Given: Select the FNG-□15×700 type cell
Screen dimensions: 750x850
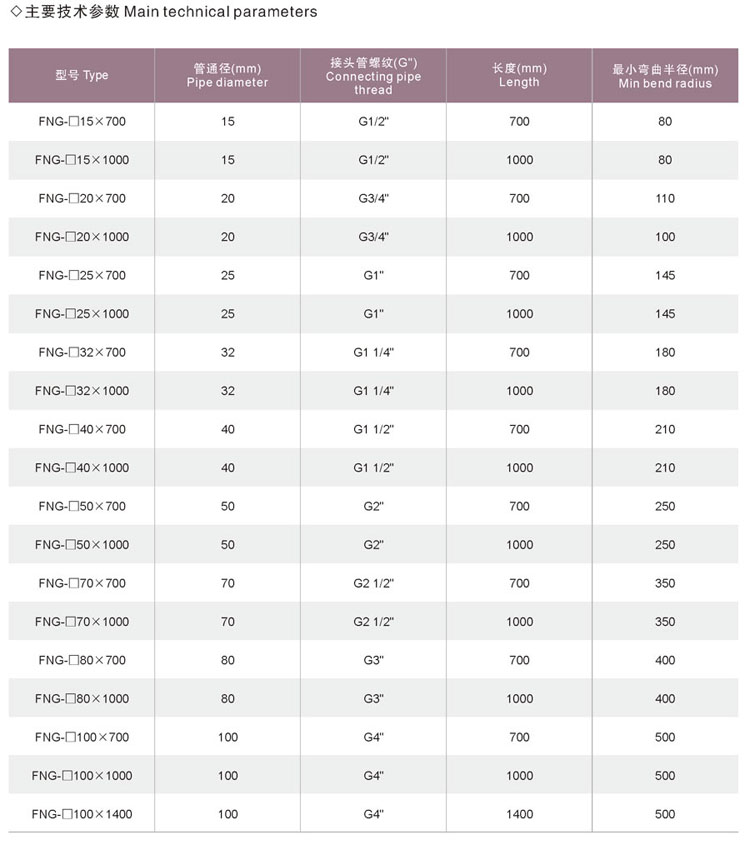Looking at the screenshot, I should click(82, 121).
